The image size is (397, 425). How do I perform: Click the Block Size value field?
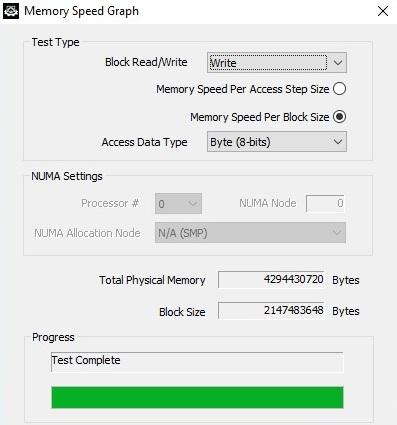pos(271,311)
